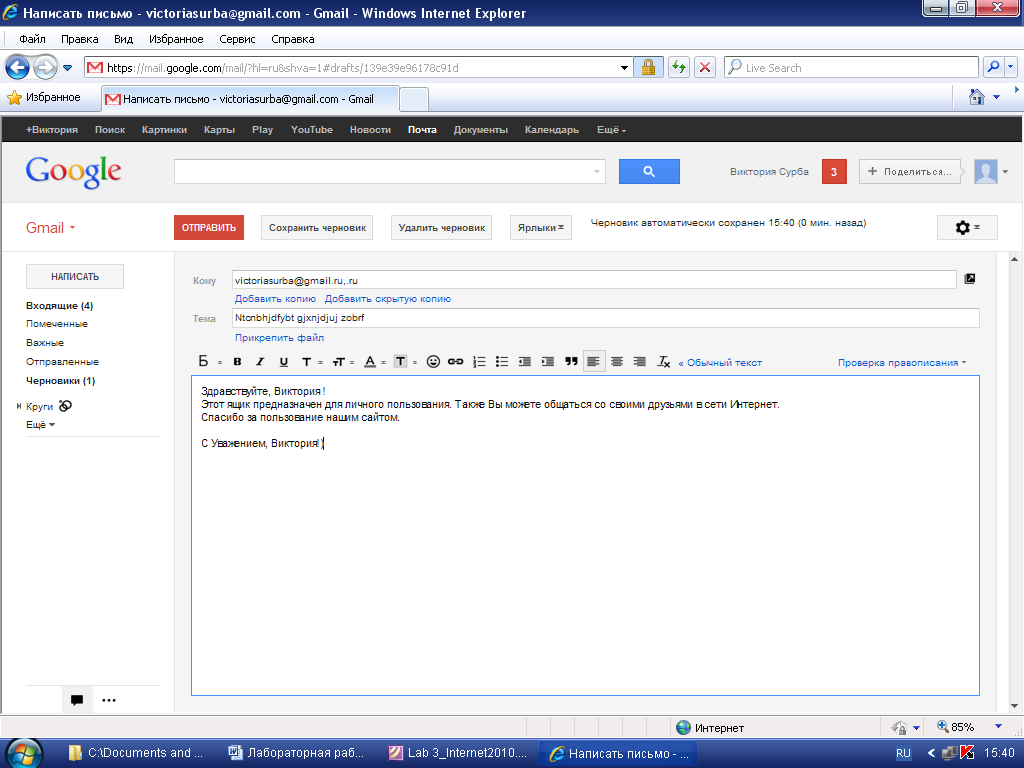Open chat bubble icon in sidebar
Screen dimensions: 1024x768
coord(76,700)
